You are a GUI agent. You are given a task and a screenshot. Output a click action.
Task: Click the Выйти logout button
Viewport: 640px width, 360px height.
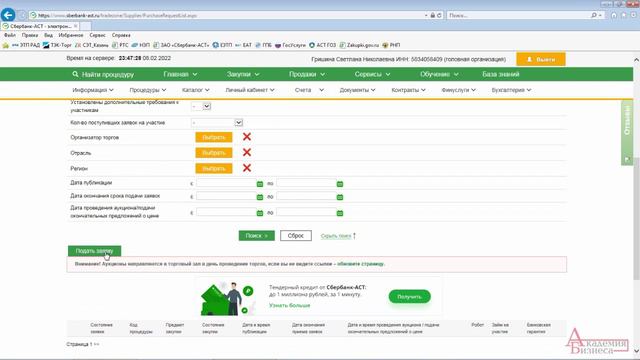tap(540, 59)
